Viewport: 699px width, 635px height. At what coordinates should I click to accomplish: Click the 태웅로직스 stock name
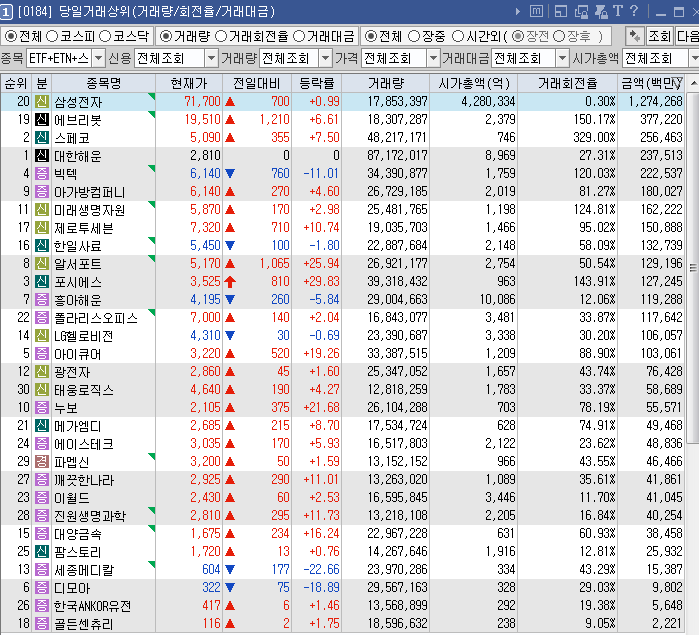[x=84, y=390]
